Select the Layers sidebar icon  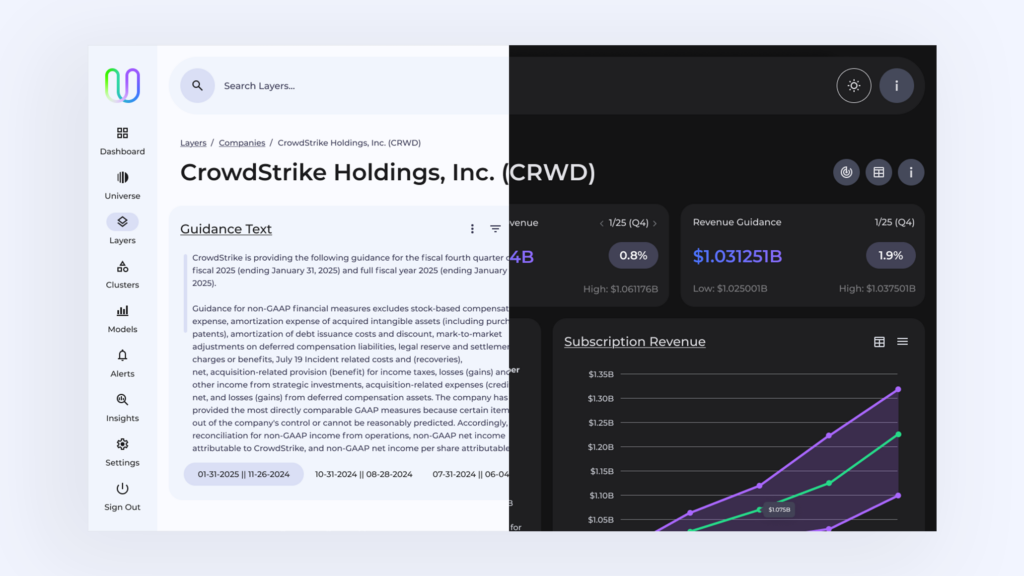click(122, 222)
